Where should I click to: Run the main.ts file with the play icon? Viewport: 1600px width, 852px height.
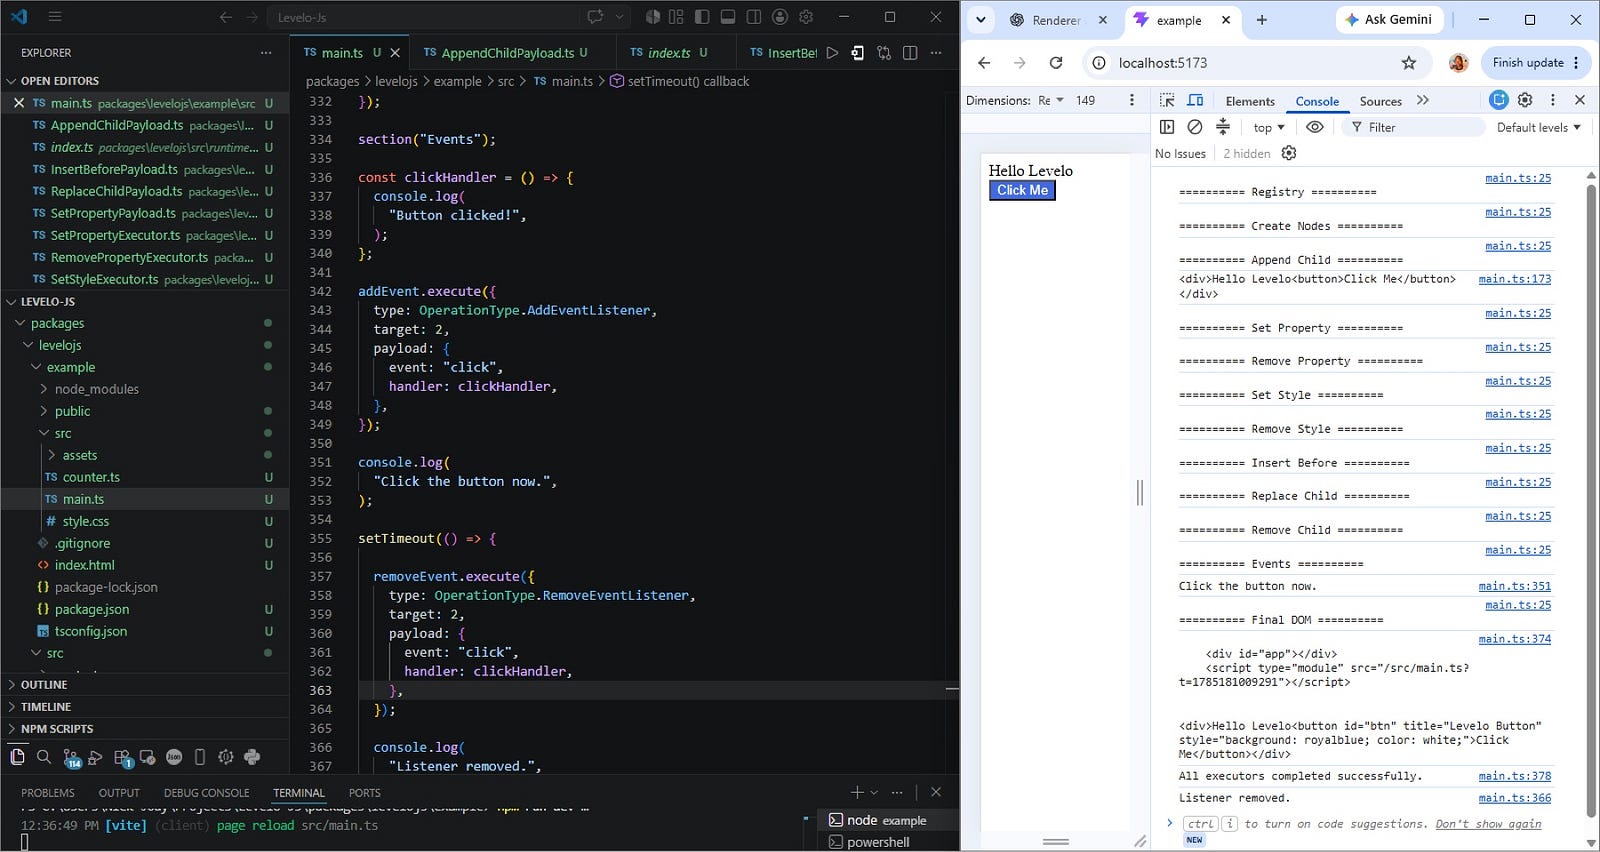[832, 53]
